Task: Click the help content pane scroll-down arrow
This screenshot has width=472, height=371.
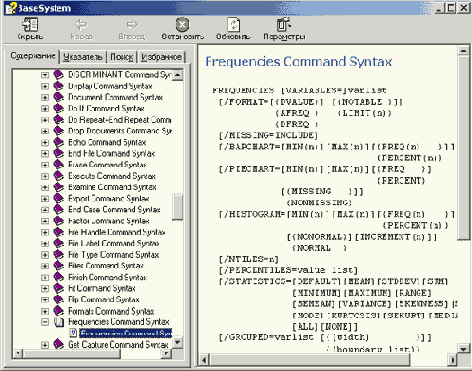Action: (x=463, y=349)
